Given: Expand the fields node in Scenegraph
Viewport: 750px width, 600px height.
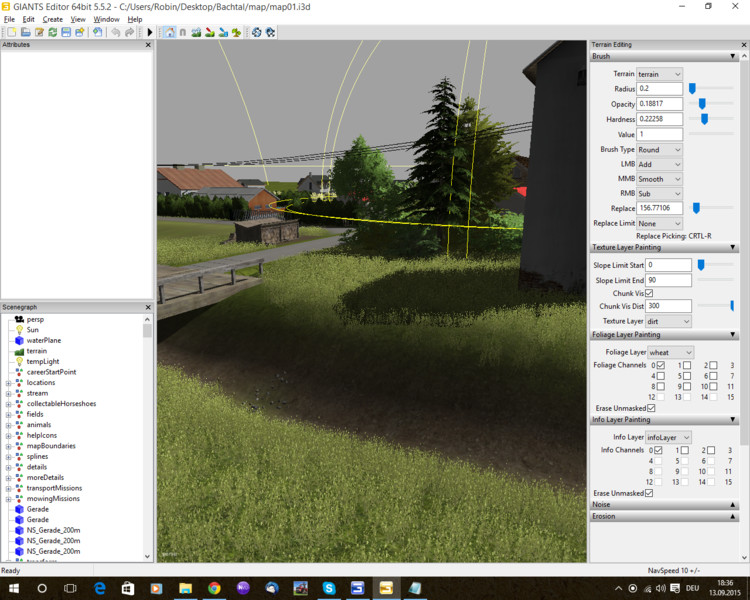Looking at the screenshot, I should pos(8,414).
